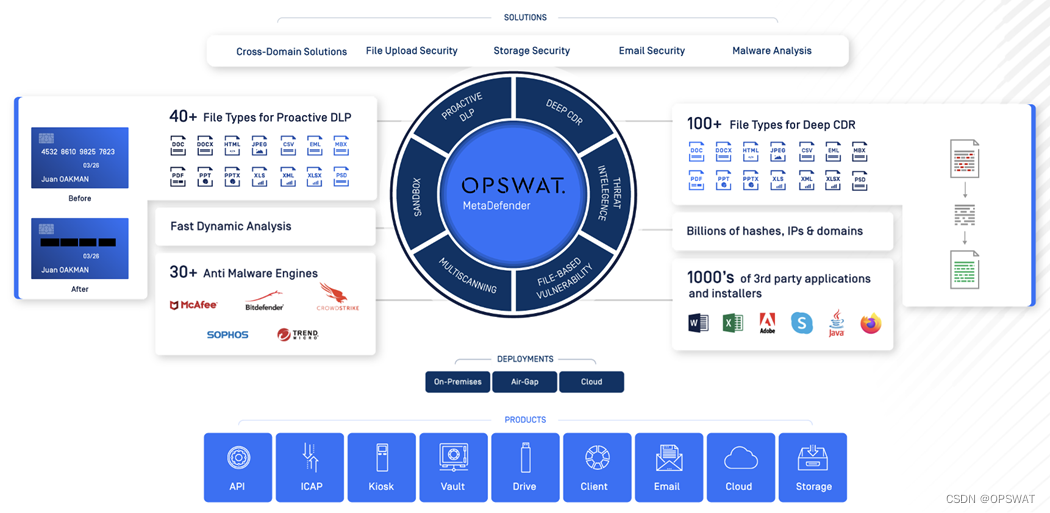Open the Storage product tile

(812, 467)
